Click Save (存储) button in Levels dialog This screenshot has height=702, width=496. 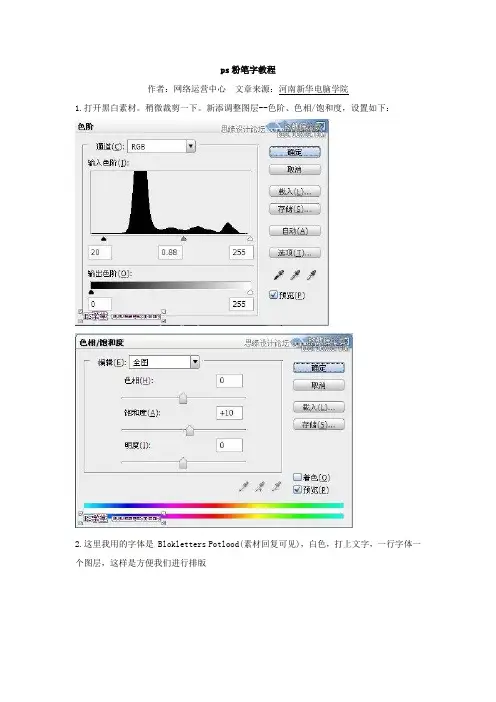click(x=295, y=209)
